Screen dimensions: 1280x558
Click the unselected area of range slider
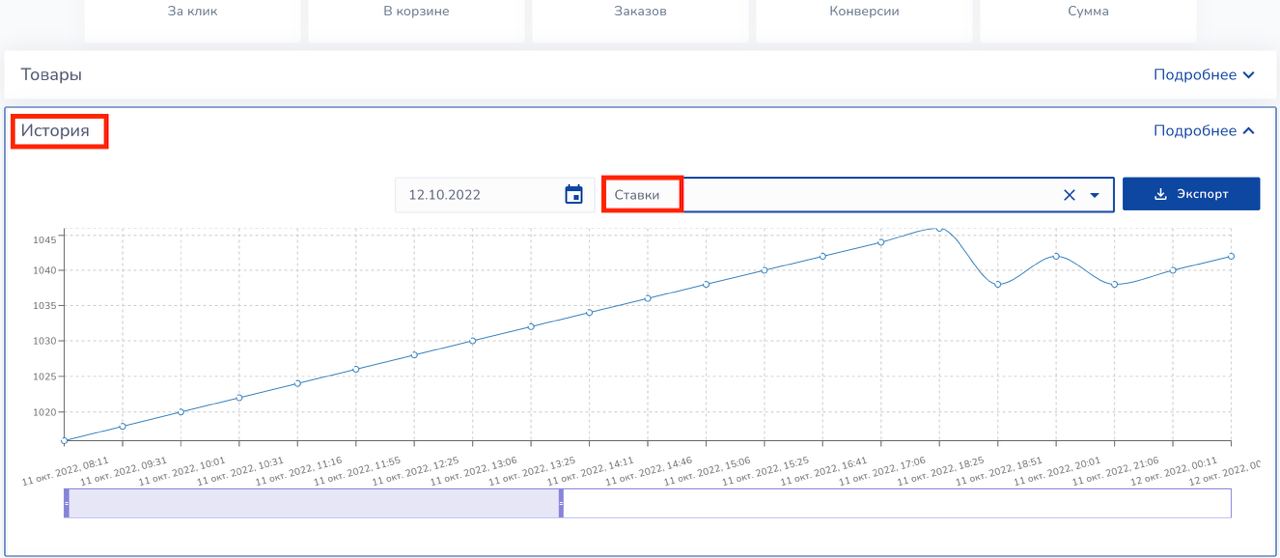click(895, 504)
